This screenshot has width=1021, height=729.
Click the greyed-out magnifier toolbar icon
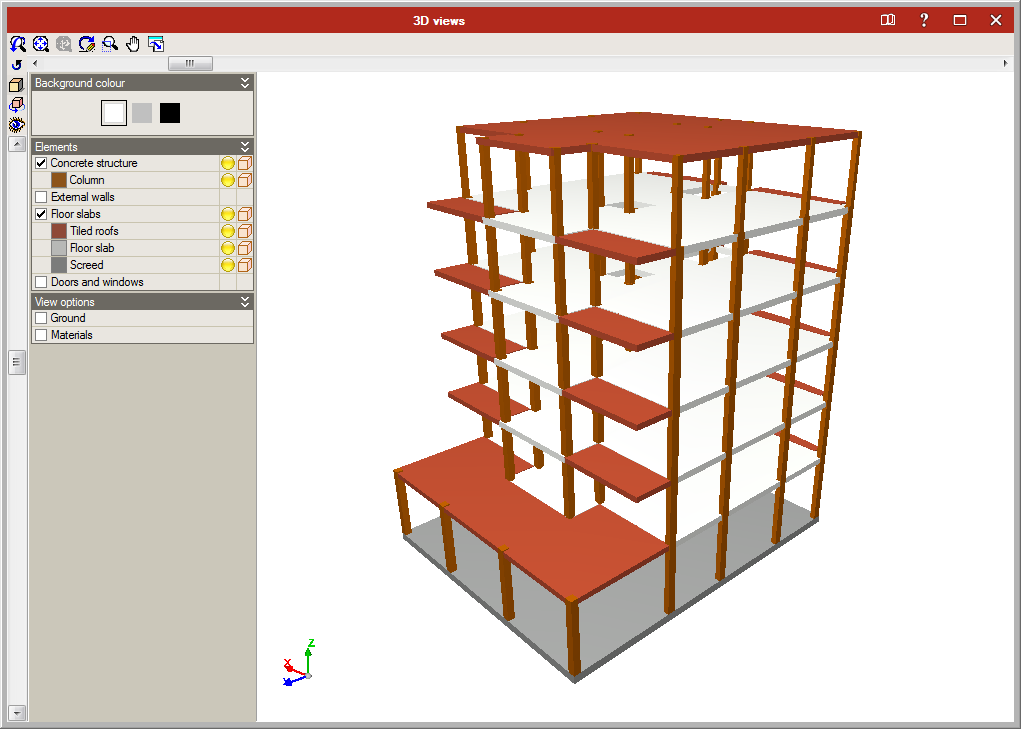point(64,44)
